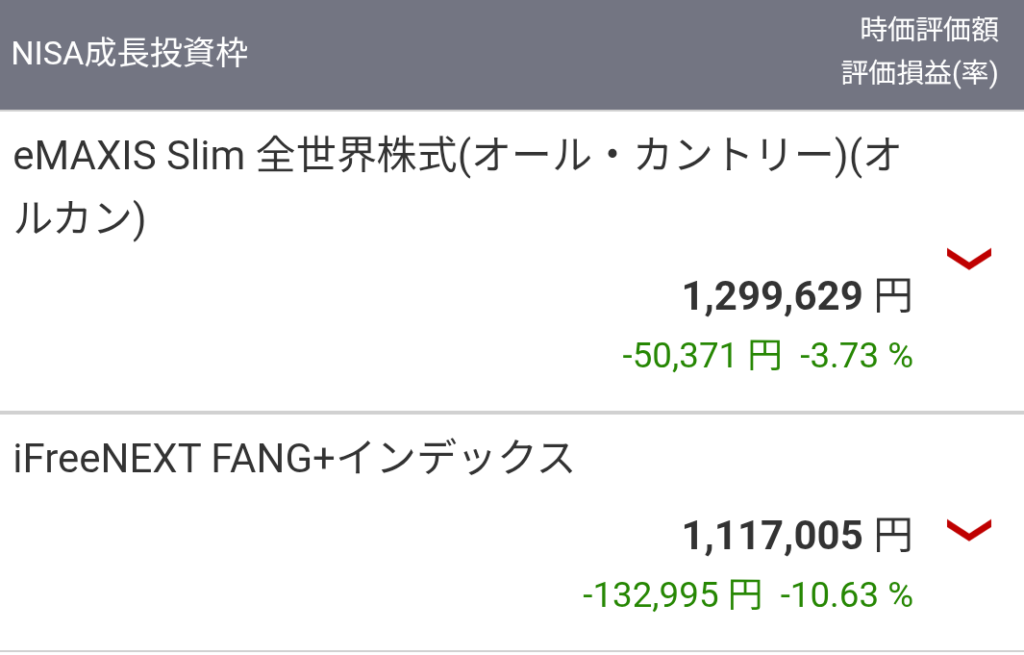
Task: Click the -10.63 % loss rate
Action: pos(846,596)
